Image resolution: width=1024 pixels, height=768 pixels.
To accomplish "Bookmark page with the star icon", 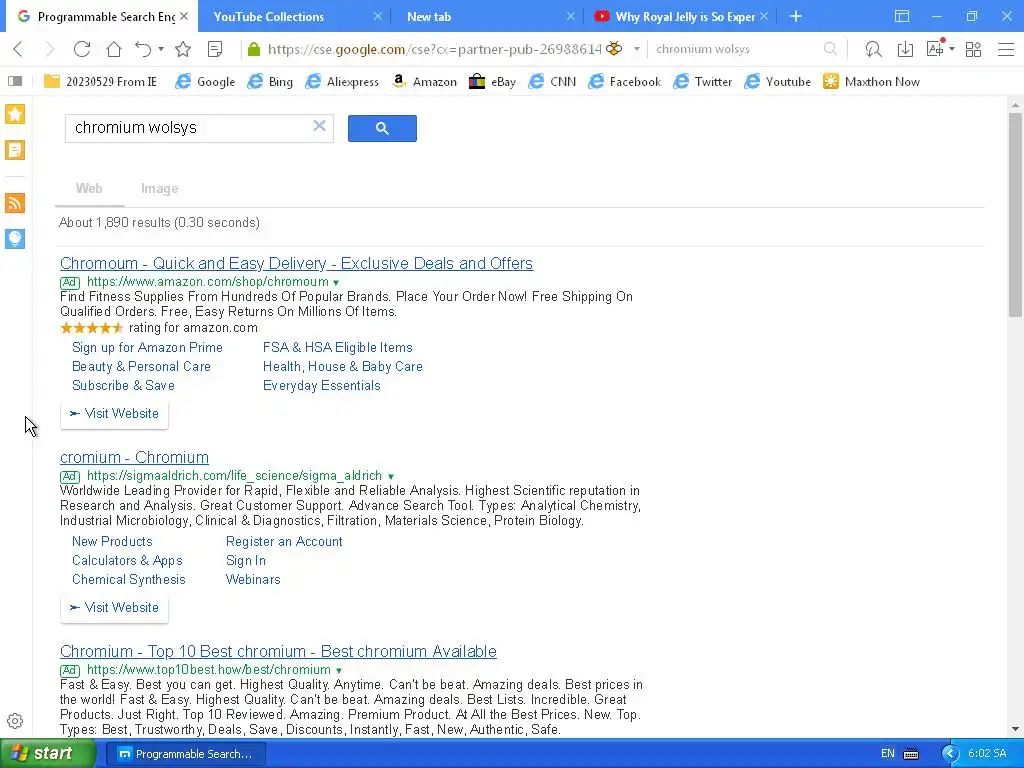I will pos(183,49).
